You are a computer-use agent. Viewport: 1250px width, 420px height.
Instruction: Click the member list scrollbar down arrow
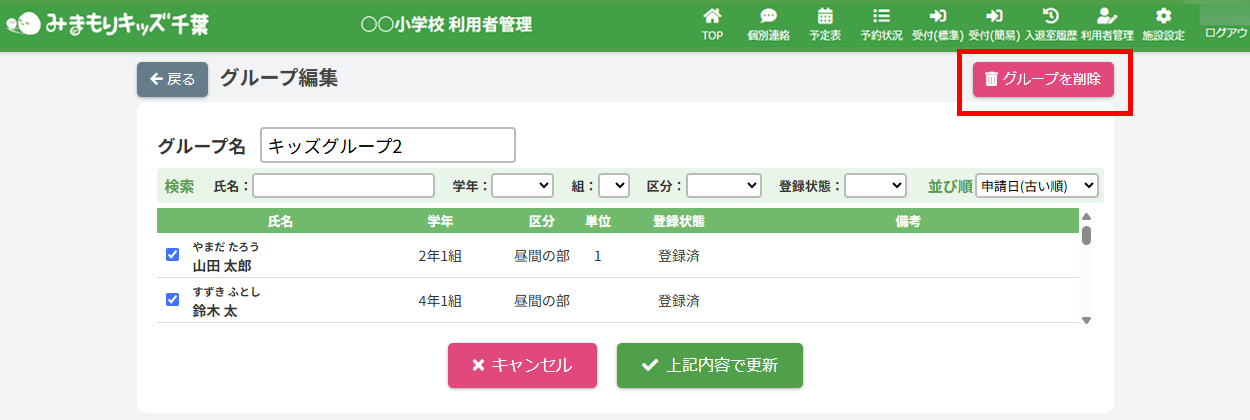(x=1086, y=320)
